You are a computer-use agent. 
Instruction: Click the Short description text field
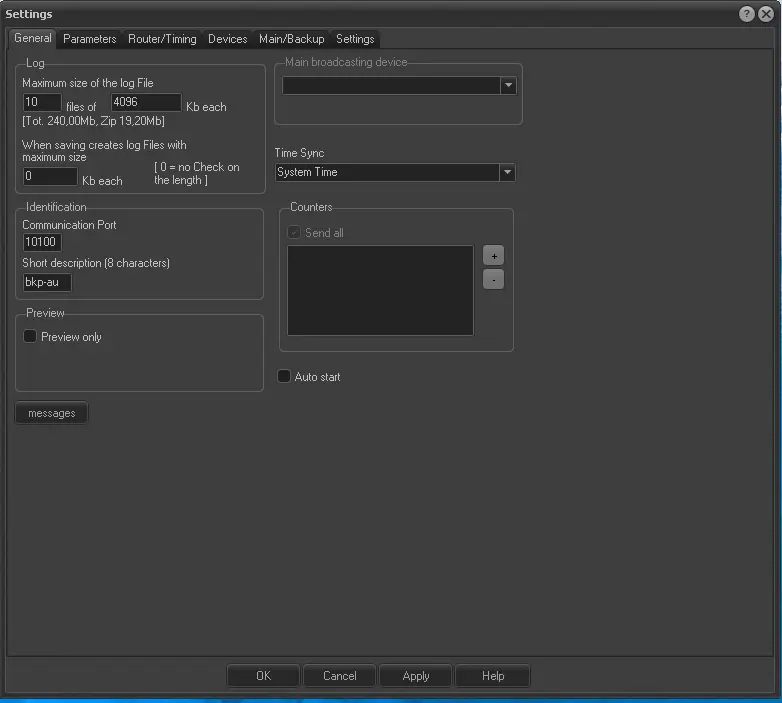click(47, 282)
